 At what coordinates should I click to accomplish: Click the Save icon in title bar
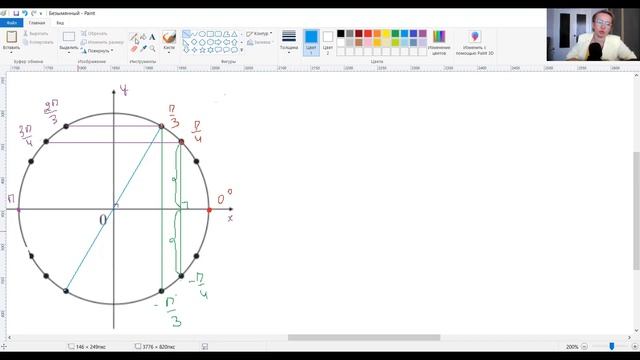tap(16, 13)
